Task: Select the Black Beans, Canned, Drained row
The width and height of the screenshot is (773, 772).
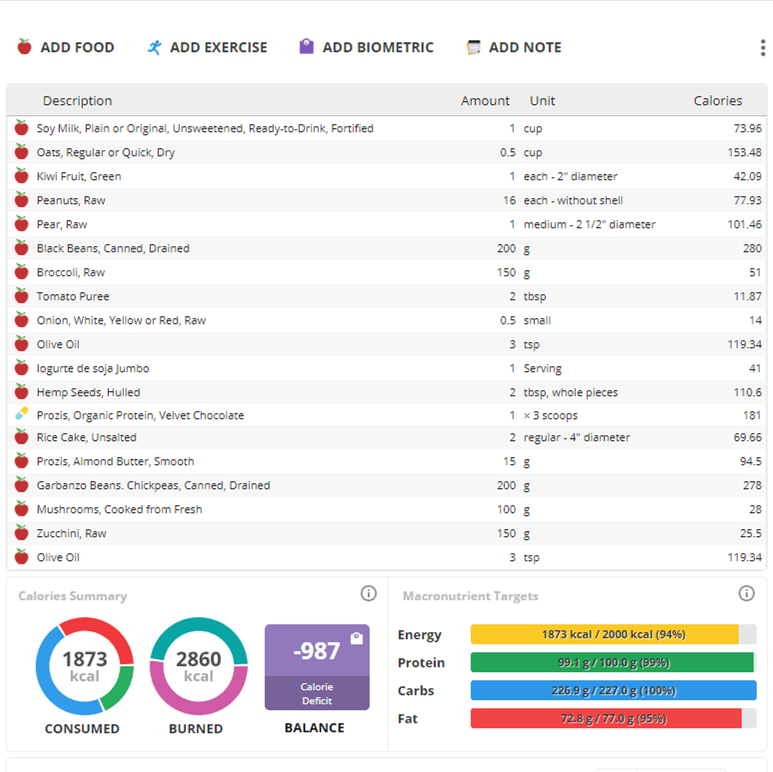Action: pos(113,248)
